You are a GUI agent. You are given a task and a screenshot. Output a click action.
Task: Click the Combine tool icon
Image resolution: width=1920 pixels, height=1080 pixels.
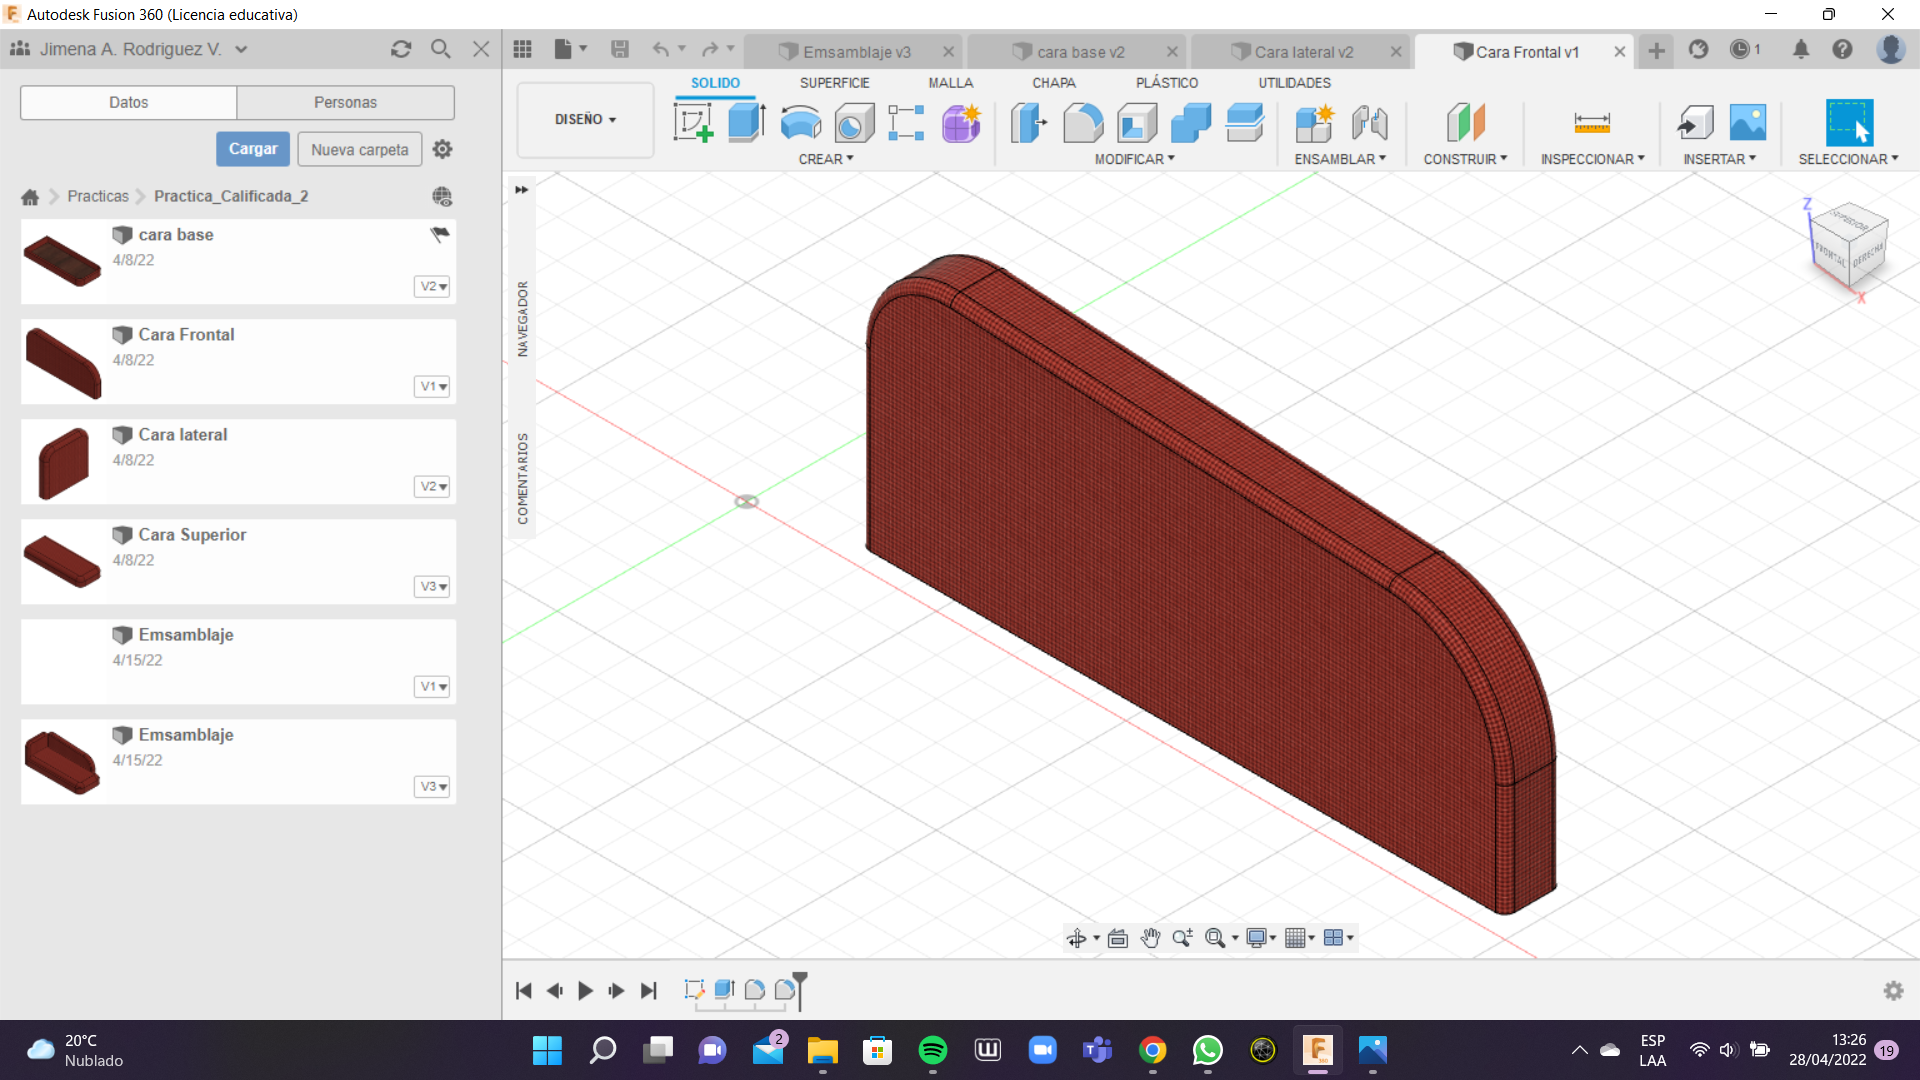(x=1191, y=123)
